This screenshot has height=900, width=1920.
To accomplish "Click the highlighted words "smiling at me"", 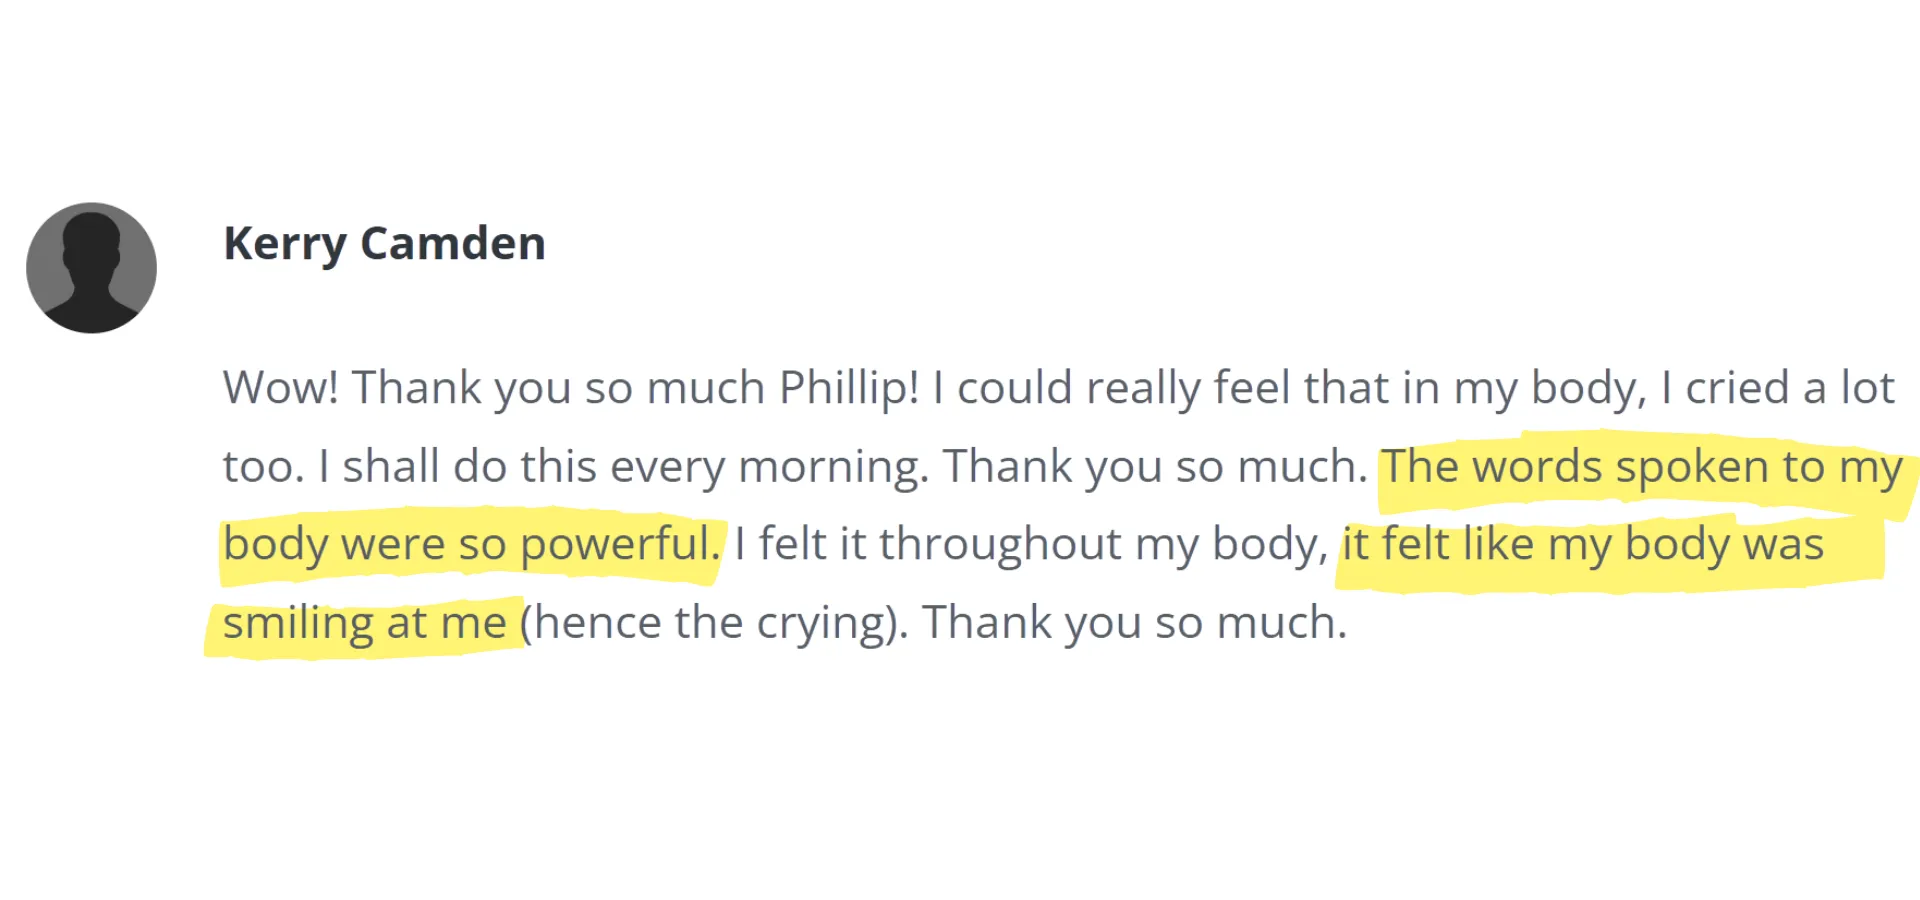I will click(365, 623).
